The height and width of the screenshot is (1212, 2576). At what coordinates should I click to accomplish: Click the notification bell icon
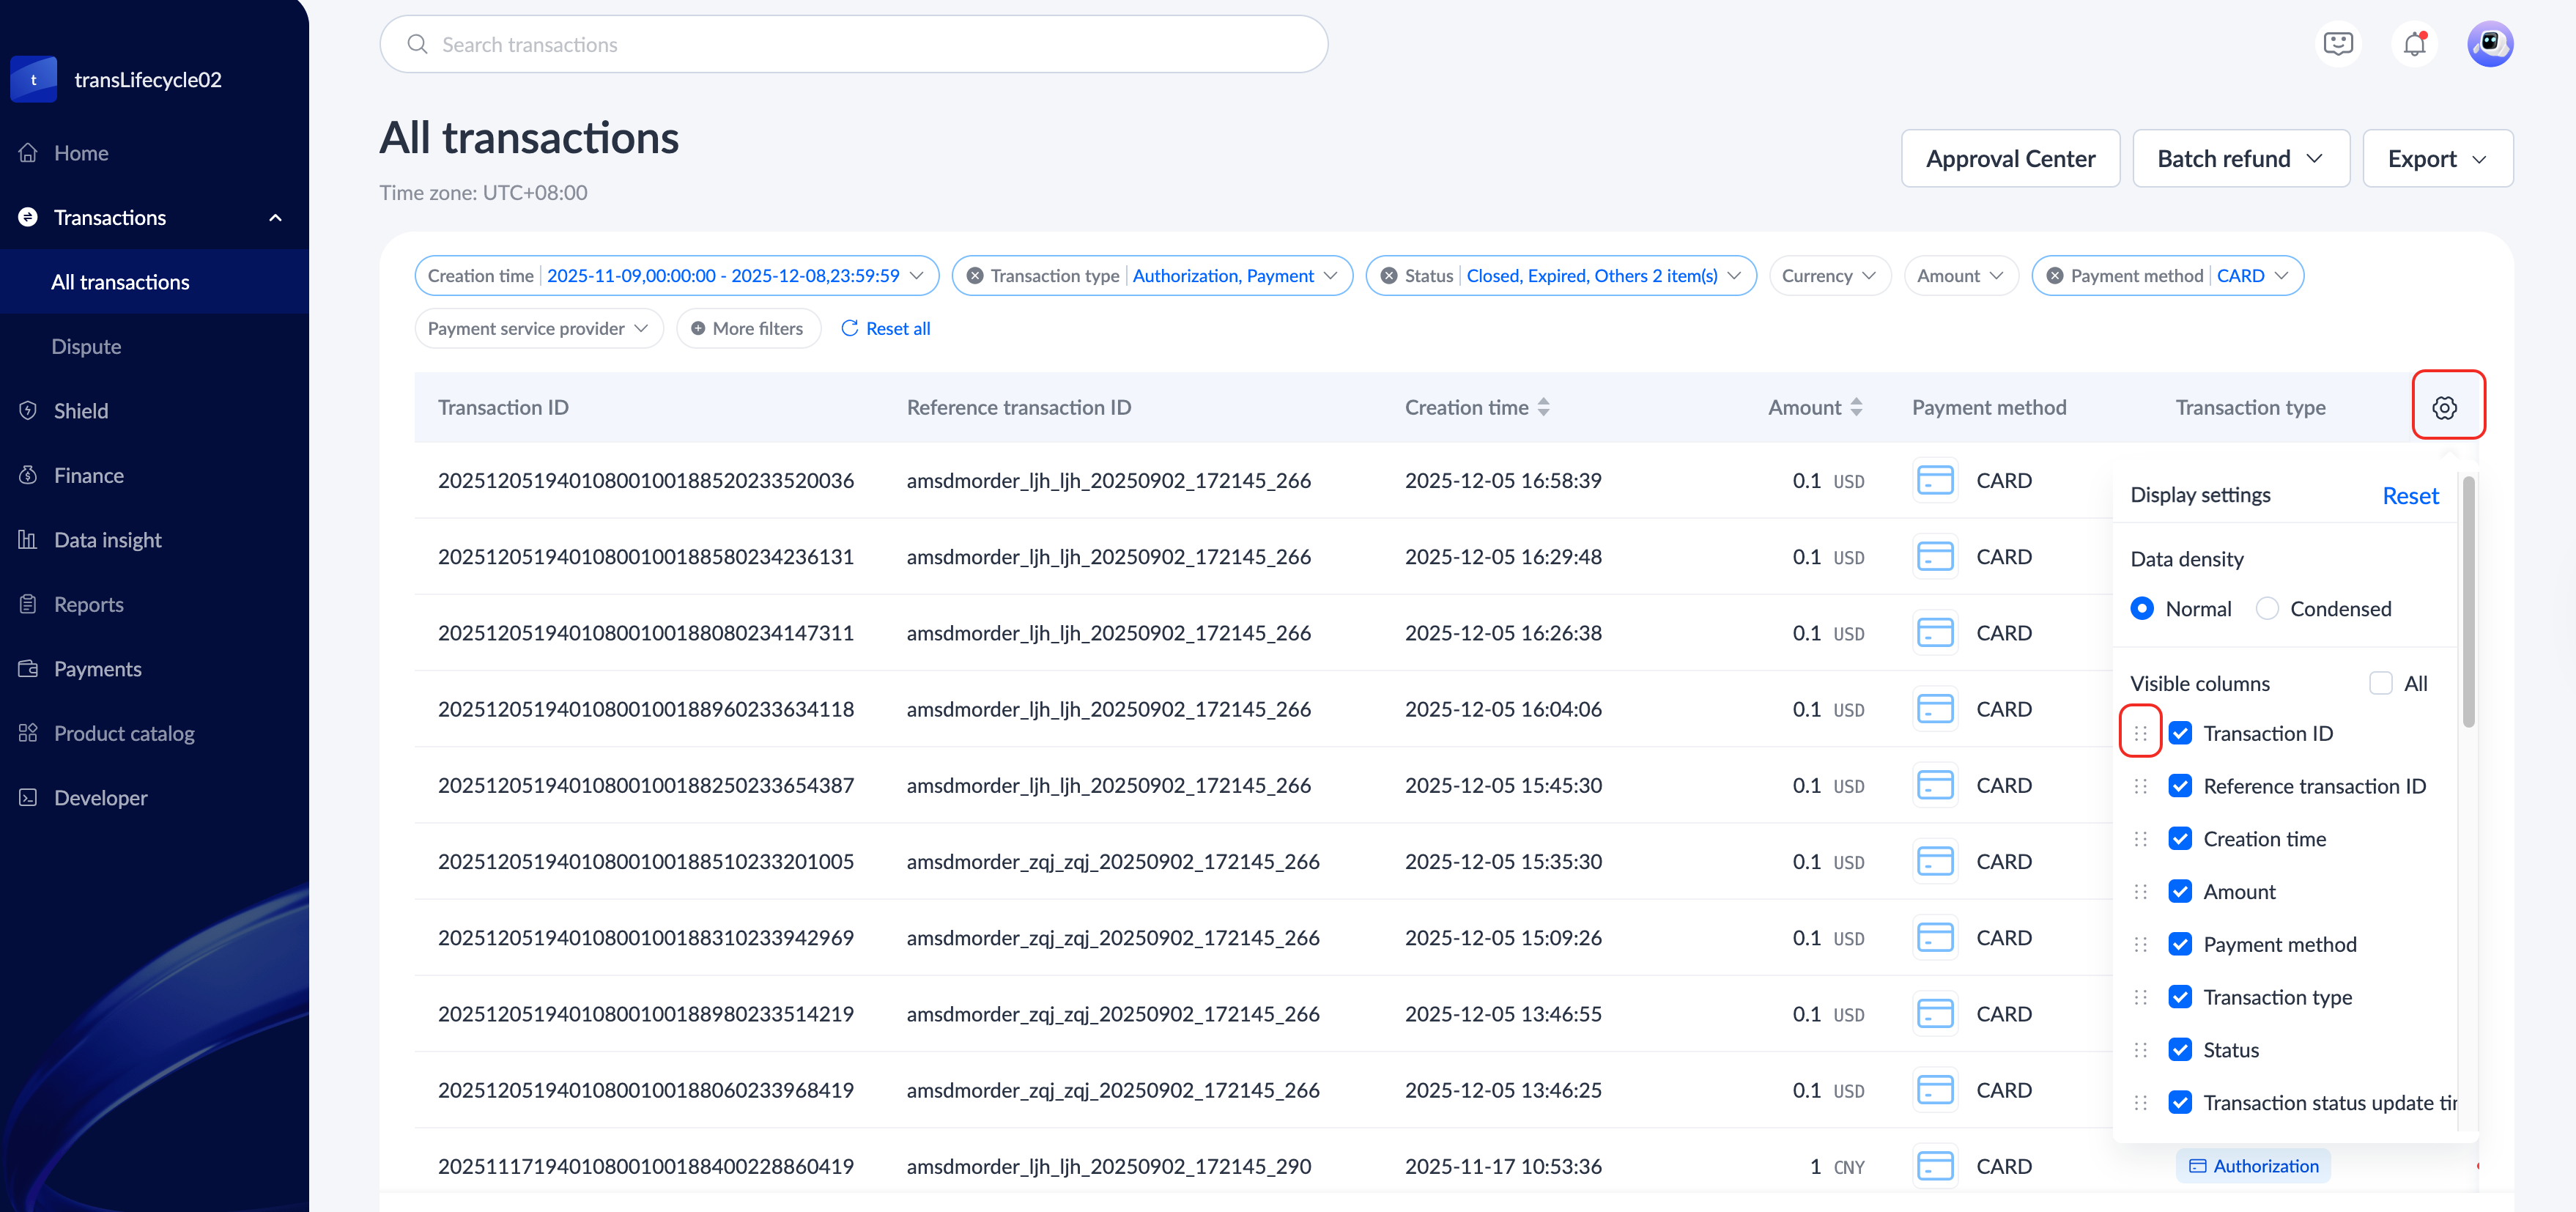point(2414,44)
